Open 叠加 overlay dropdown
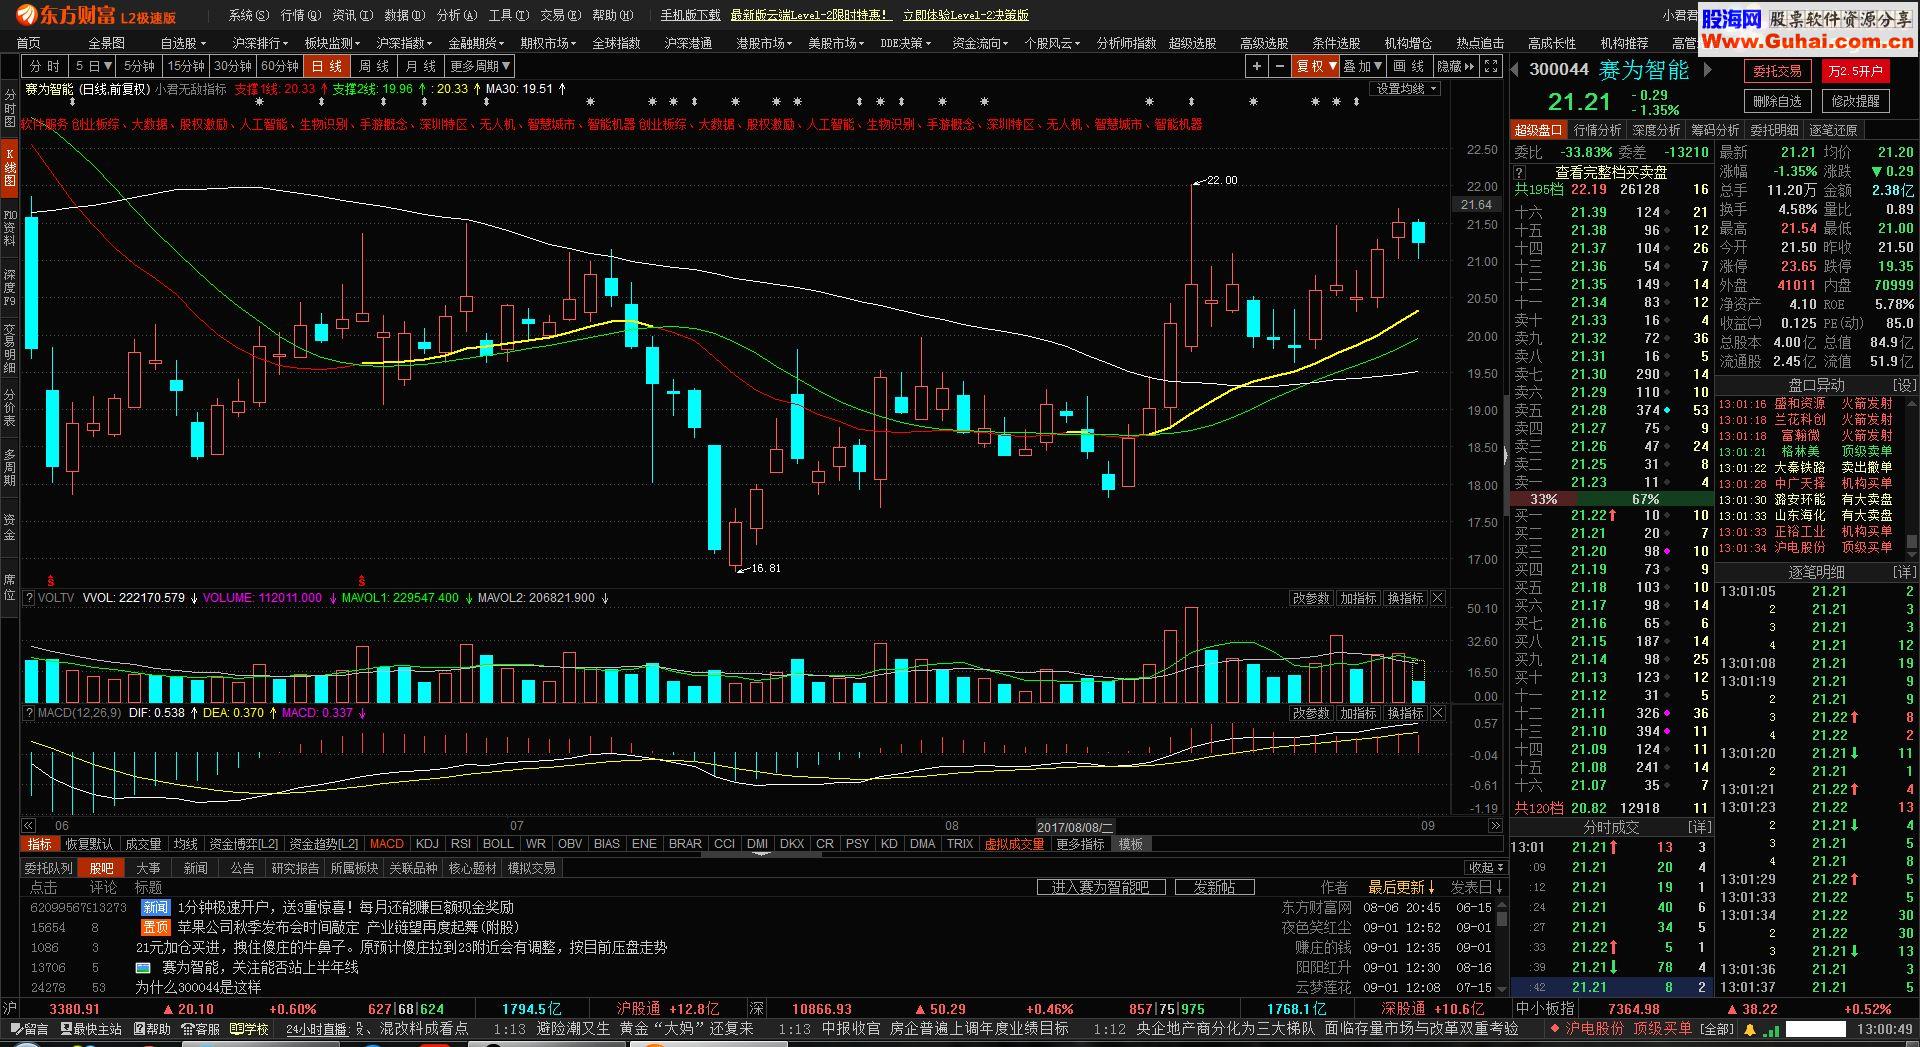 point(1363,66)
